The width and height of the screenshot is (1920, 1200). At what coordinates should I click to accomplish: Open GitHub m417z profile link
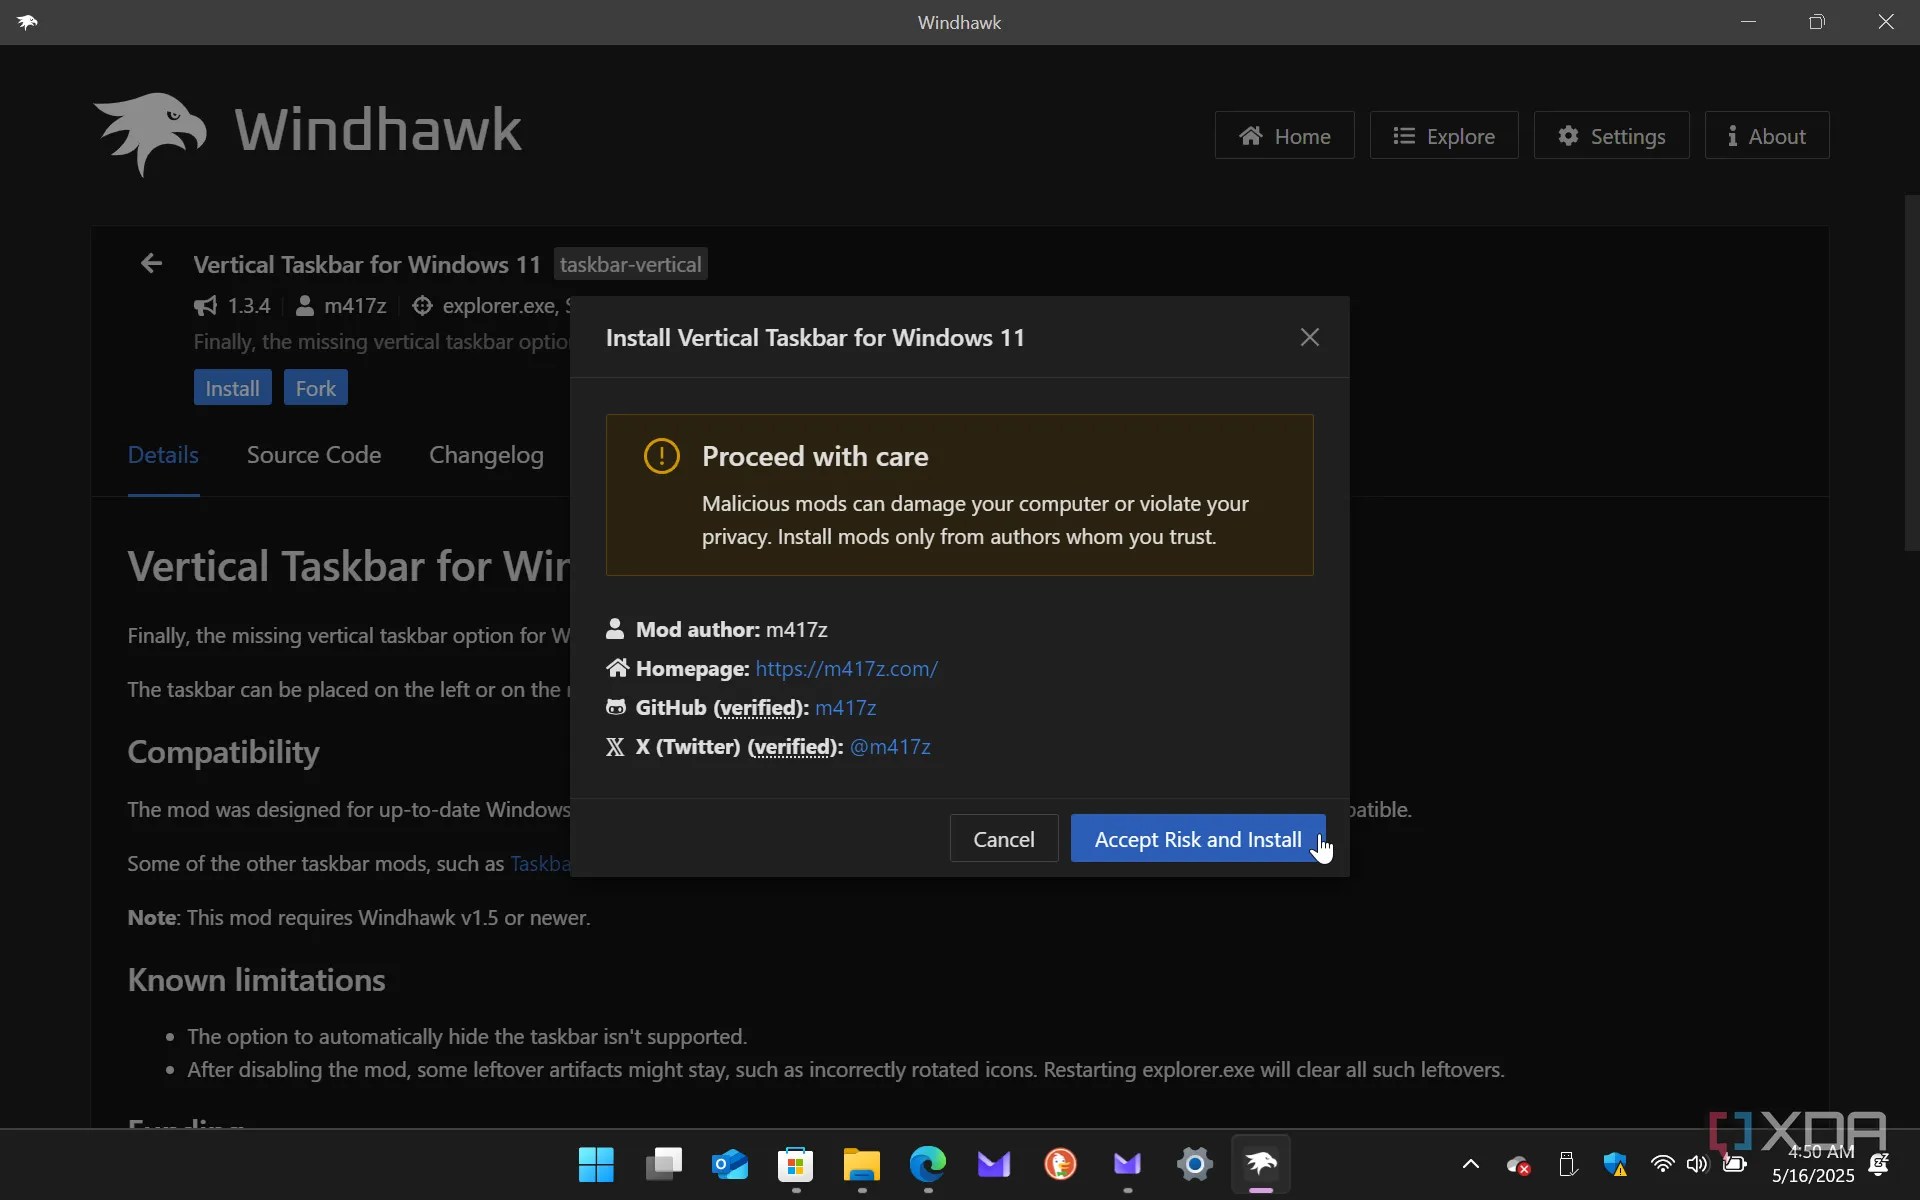coord(845,707)
